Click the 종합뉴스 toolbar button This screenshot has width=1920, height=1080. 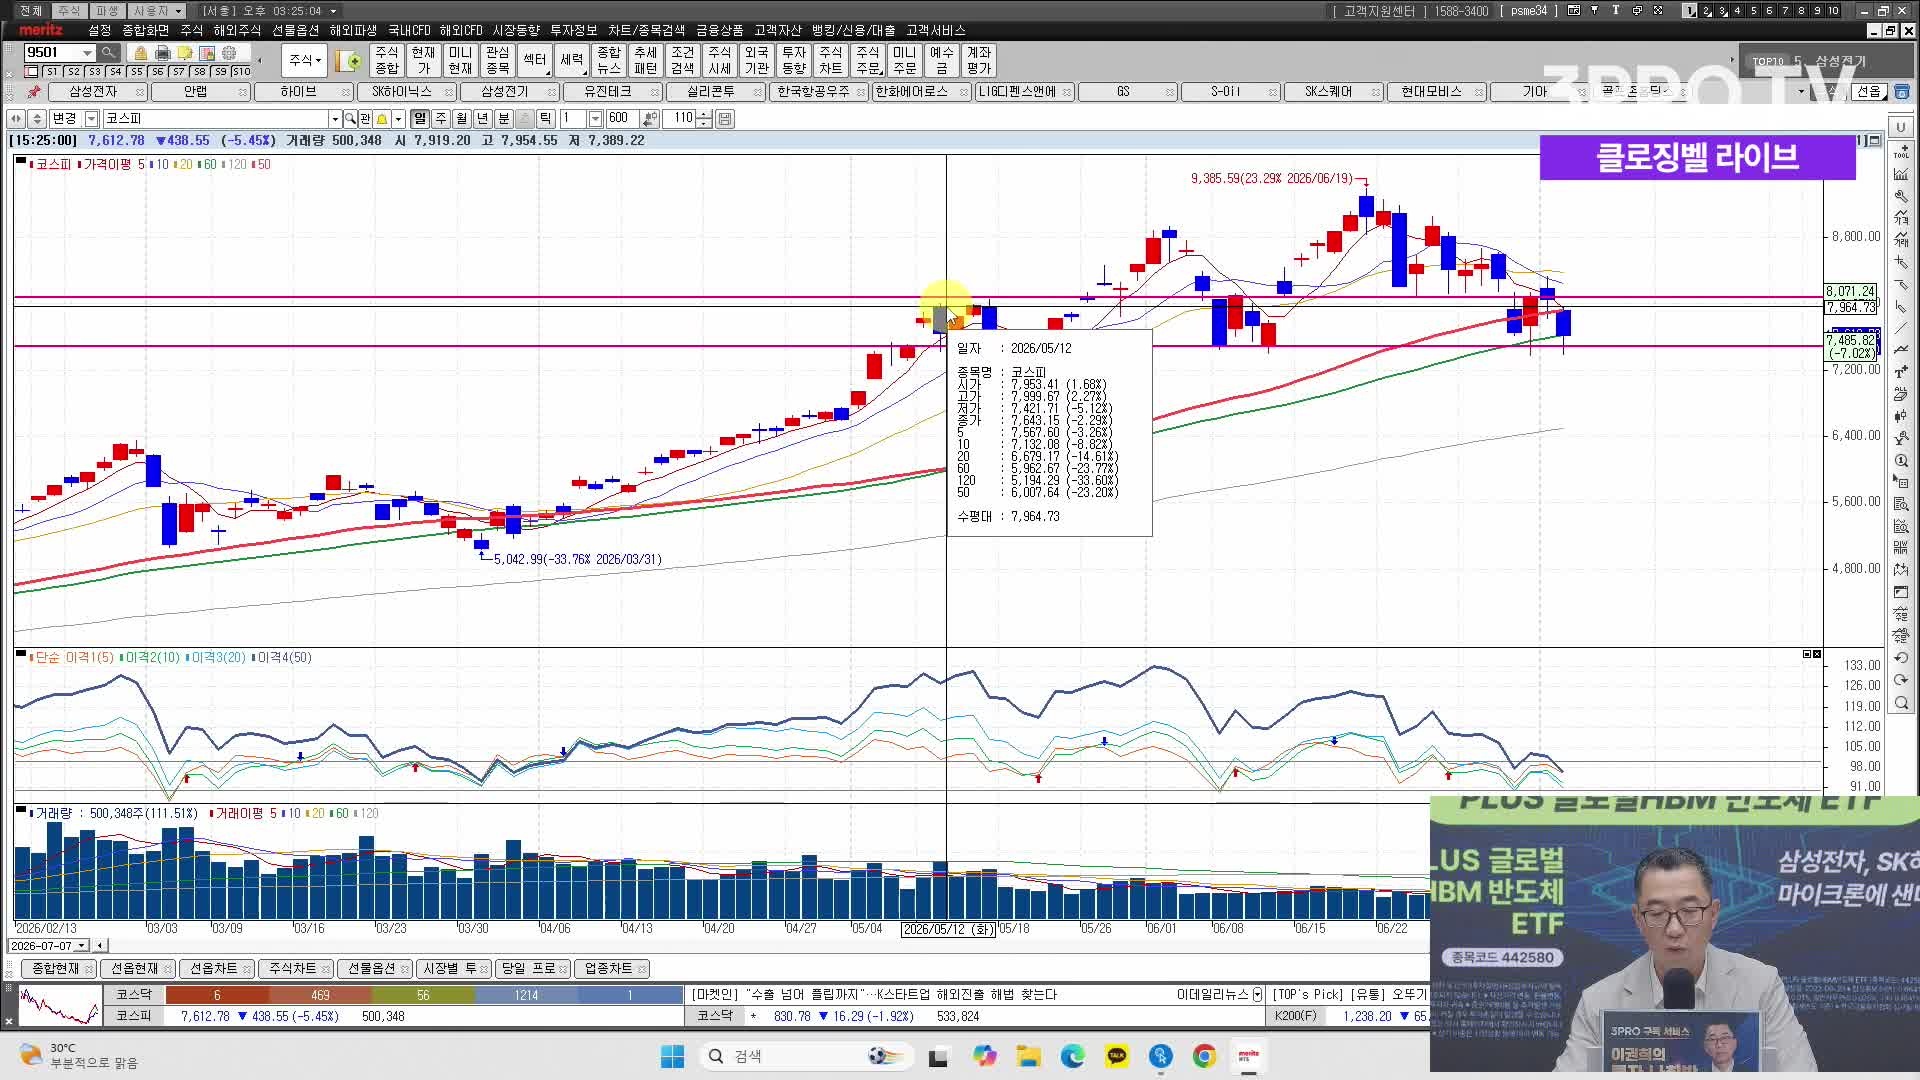pyautogui.click(x=608, y=60)
